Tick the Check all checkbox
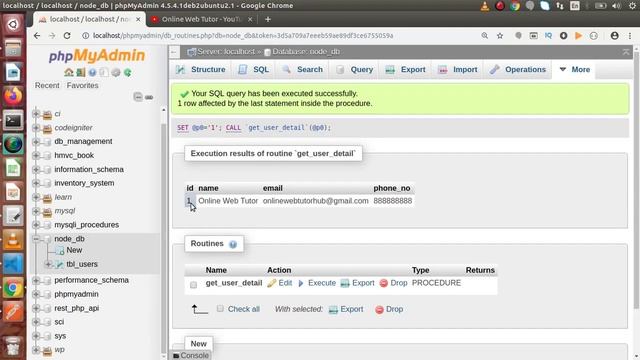Screen dimensions: 640x360 point(220,309)
